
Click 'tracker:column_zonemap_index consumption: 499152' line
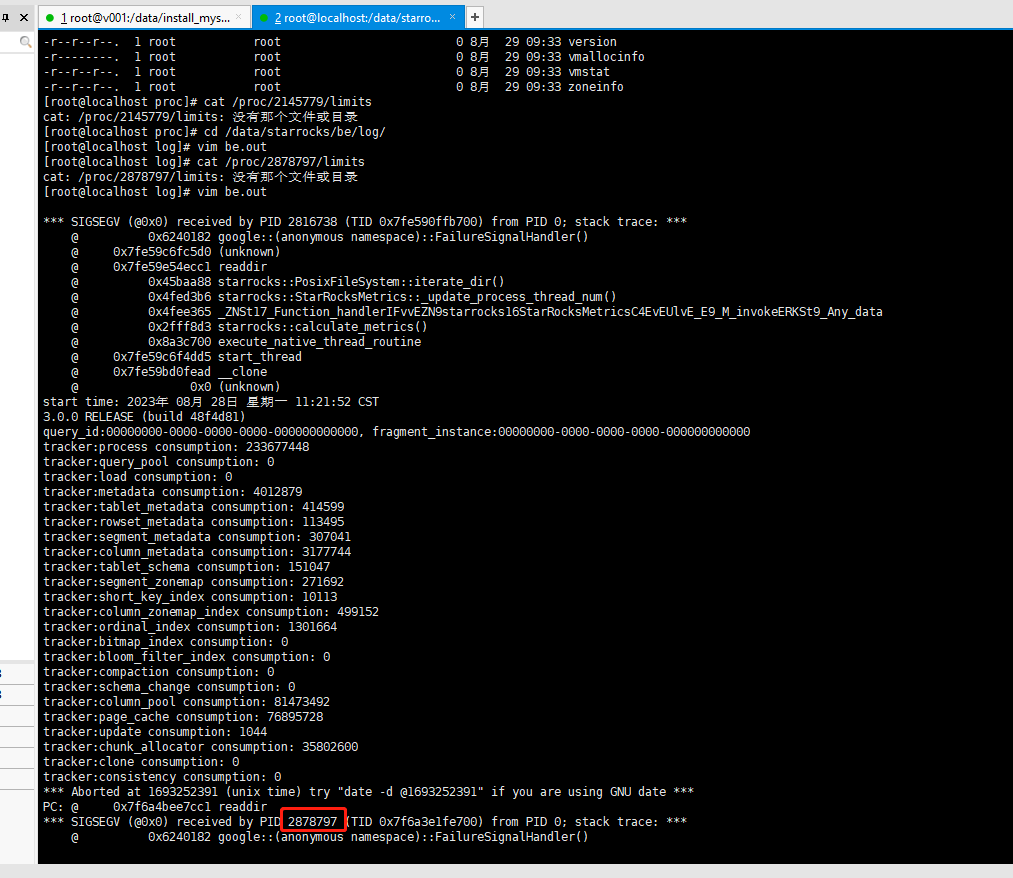(211, 612)
